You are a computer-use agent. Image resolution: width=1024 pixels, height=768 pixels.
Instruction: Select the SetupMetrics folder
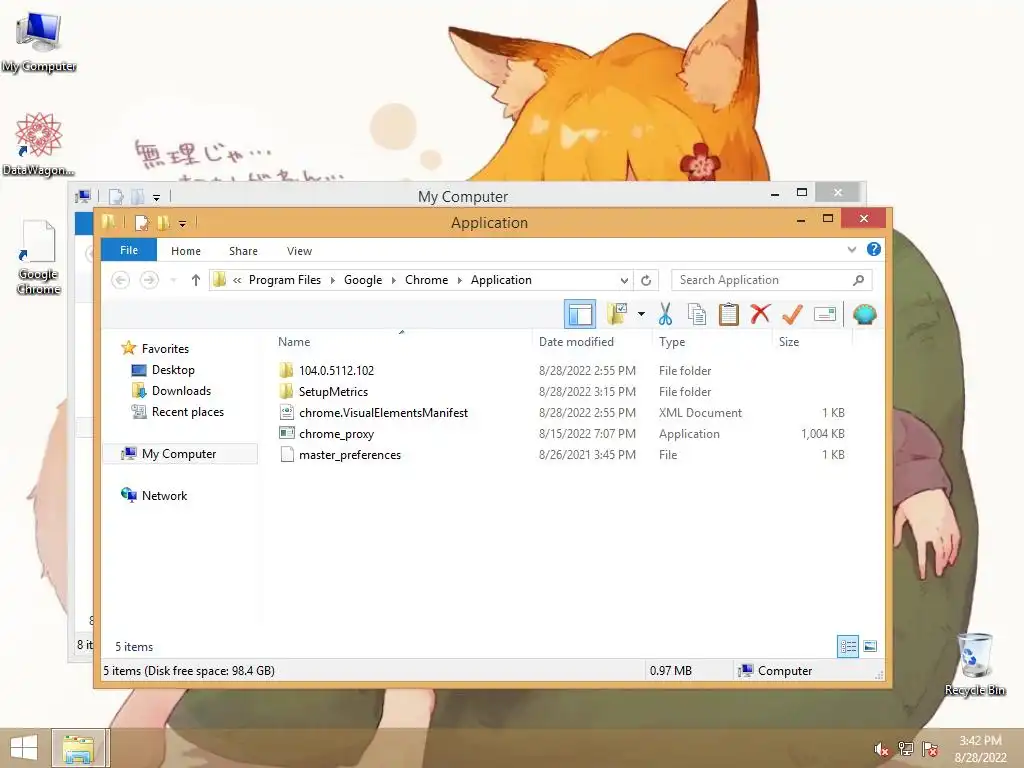pyautogui.click(x=333, y=392)
